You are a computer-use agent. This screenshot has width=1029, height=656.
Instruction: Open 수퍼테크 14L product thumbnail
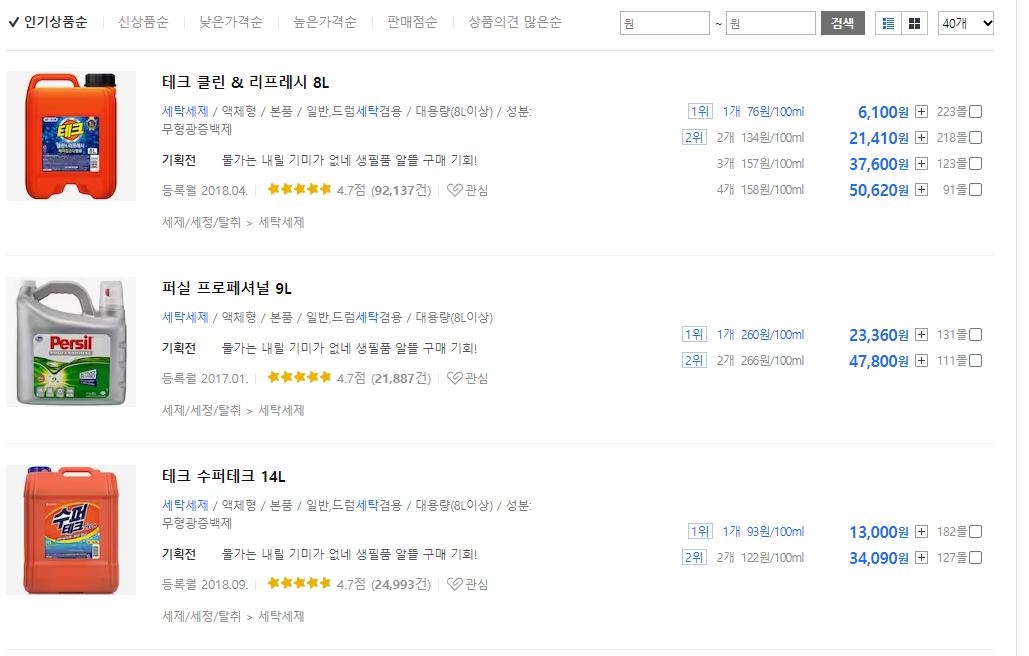pyautogui.click(x=71, y=530)
